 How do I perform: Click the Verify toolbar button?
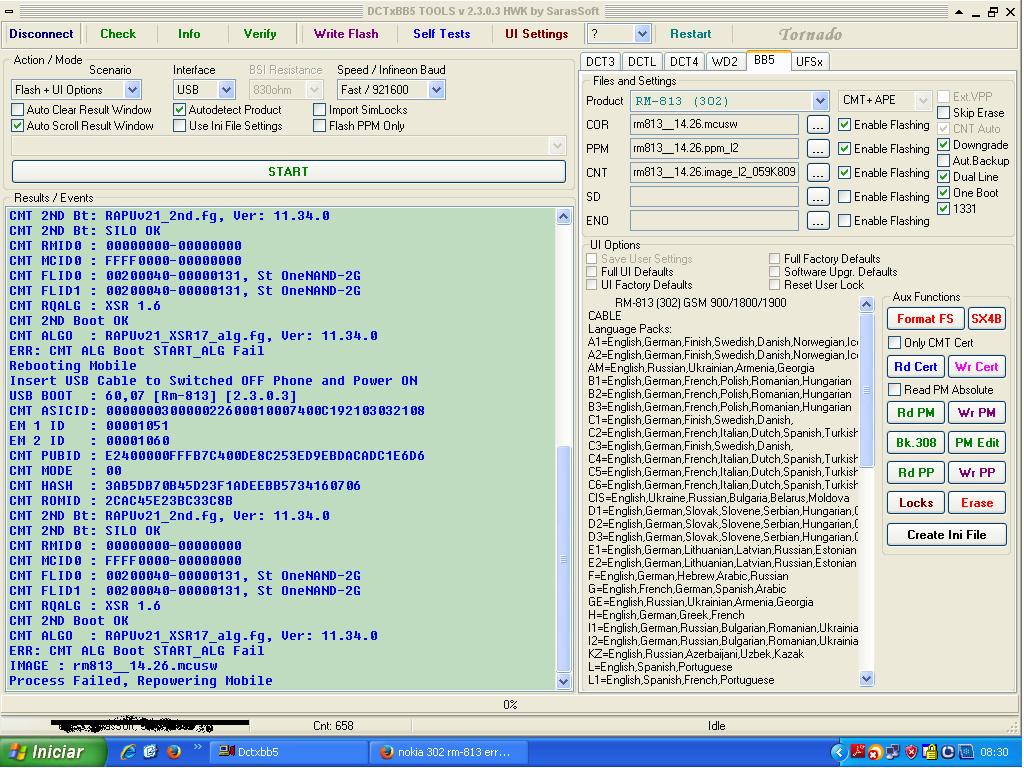point(260,34)
